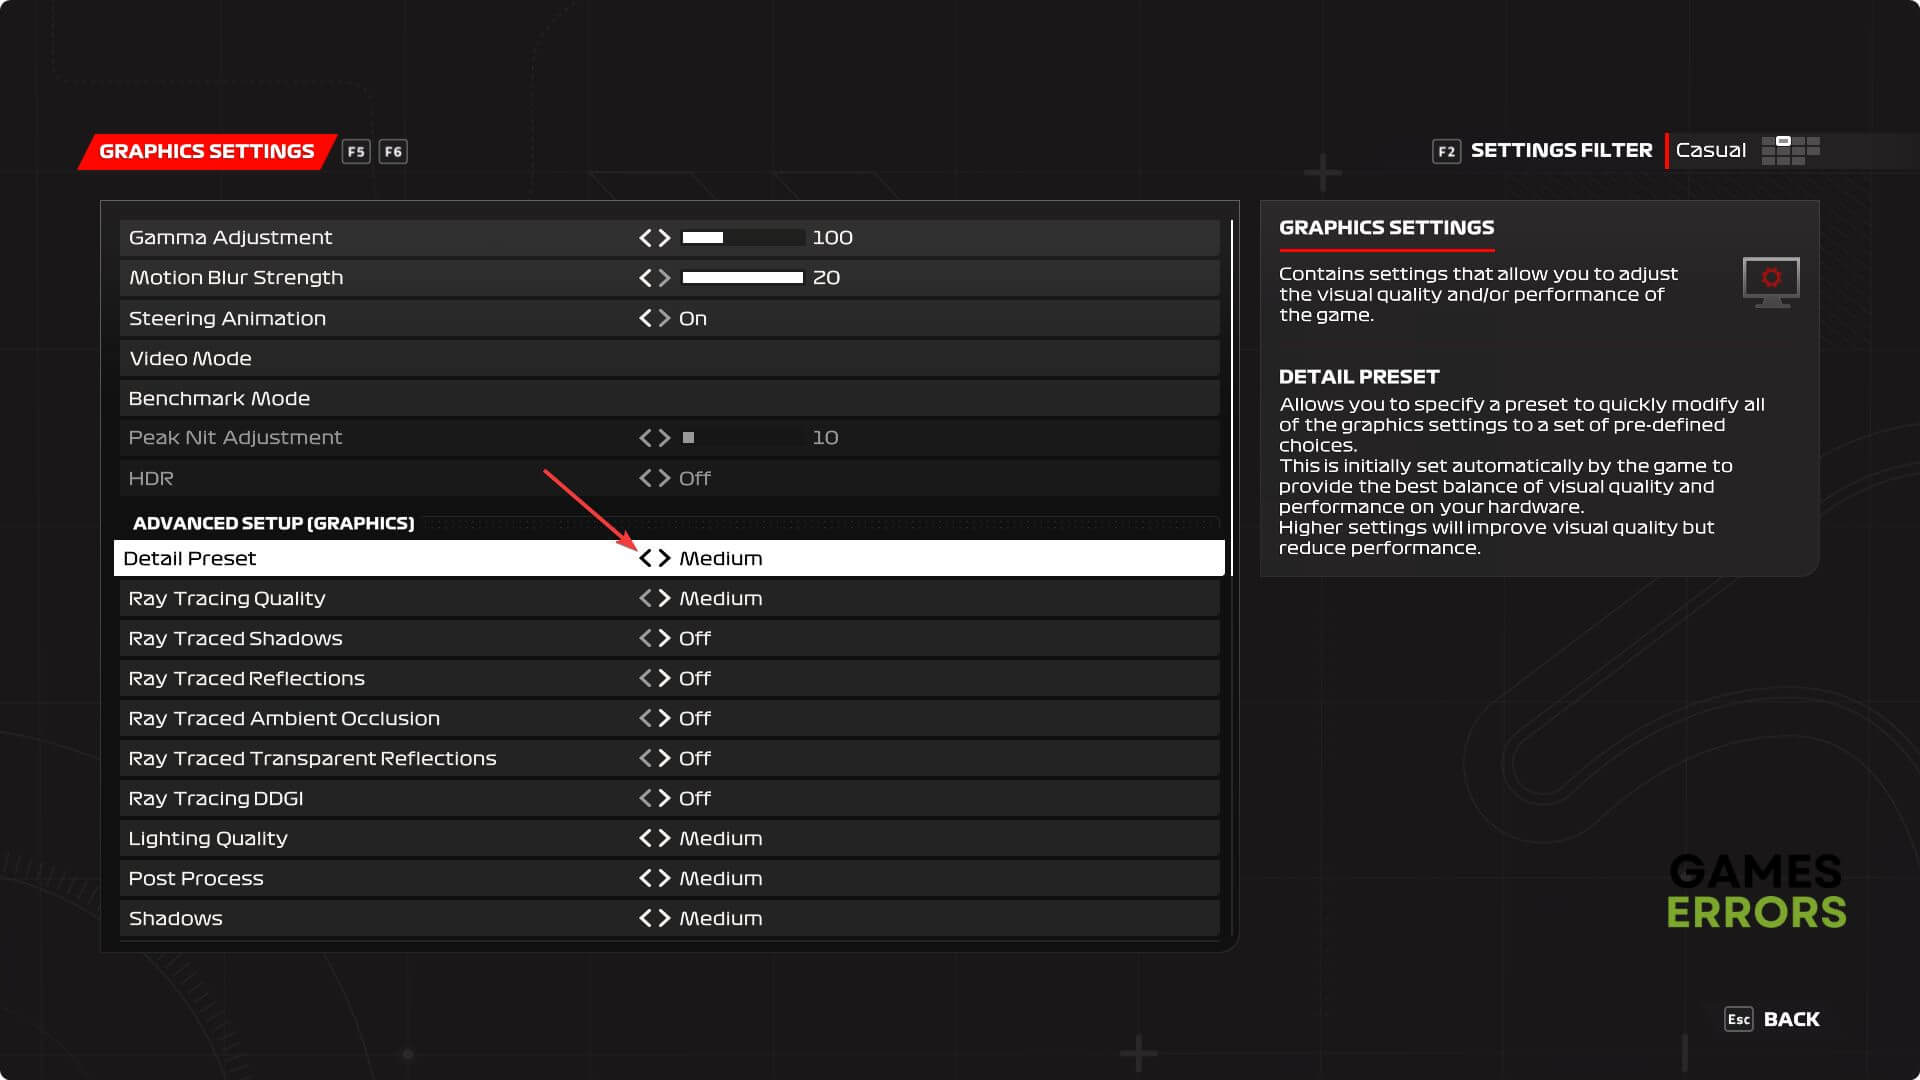1920x1080 pixels.
Task: Open Video Mode menu item
Action: [190, 358]
